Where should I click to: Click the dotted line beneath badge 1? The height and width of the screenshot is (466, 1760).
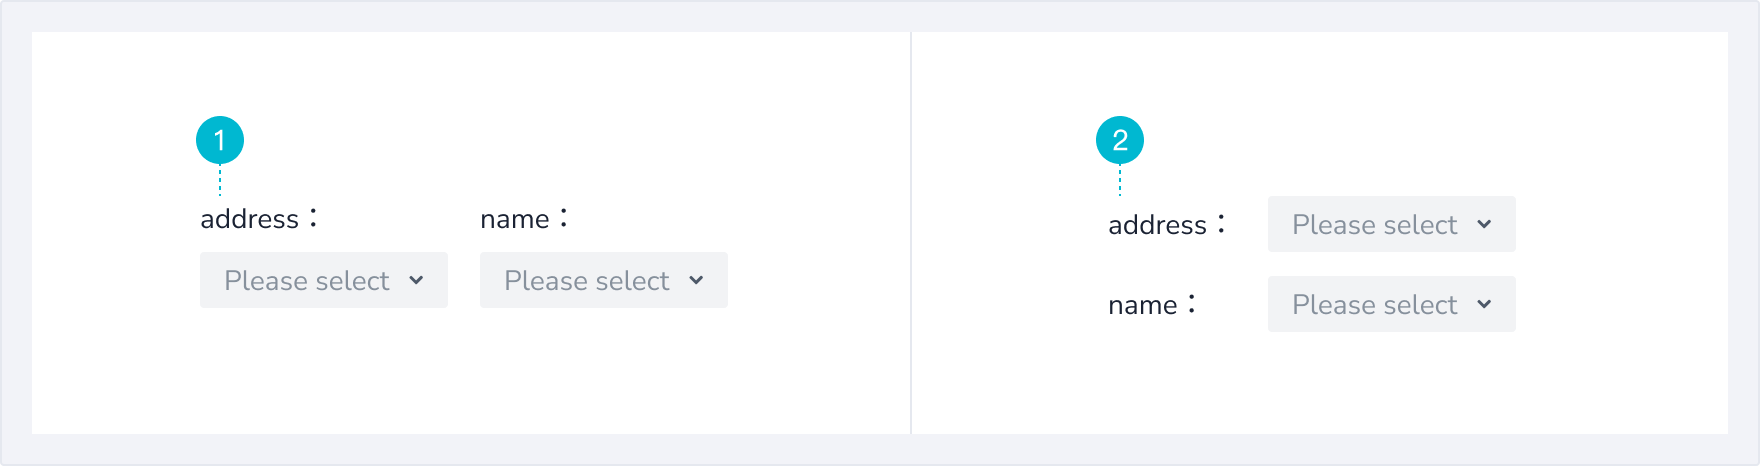[x=220, y=180]
